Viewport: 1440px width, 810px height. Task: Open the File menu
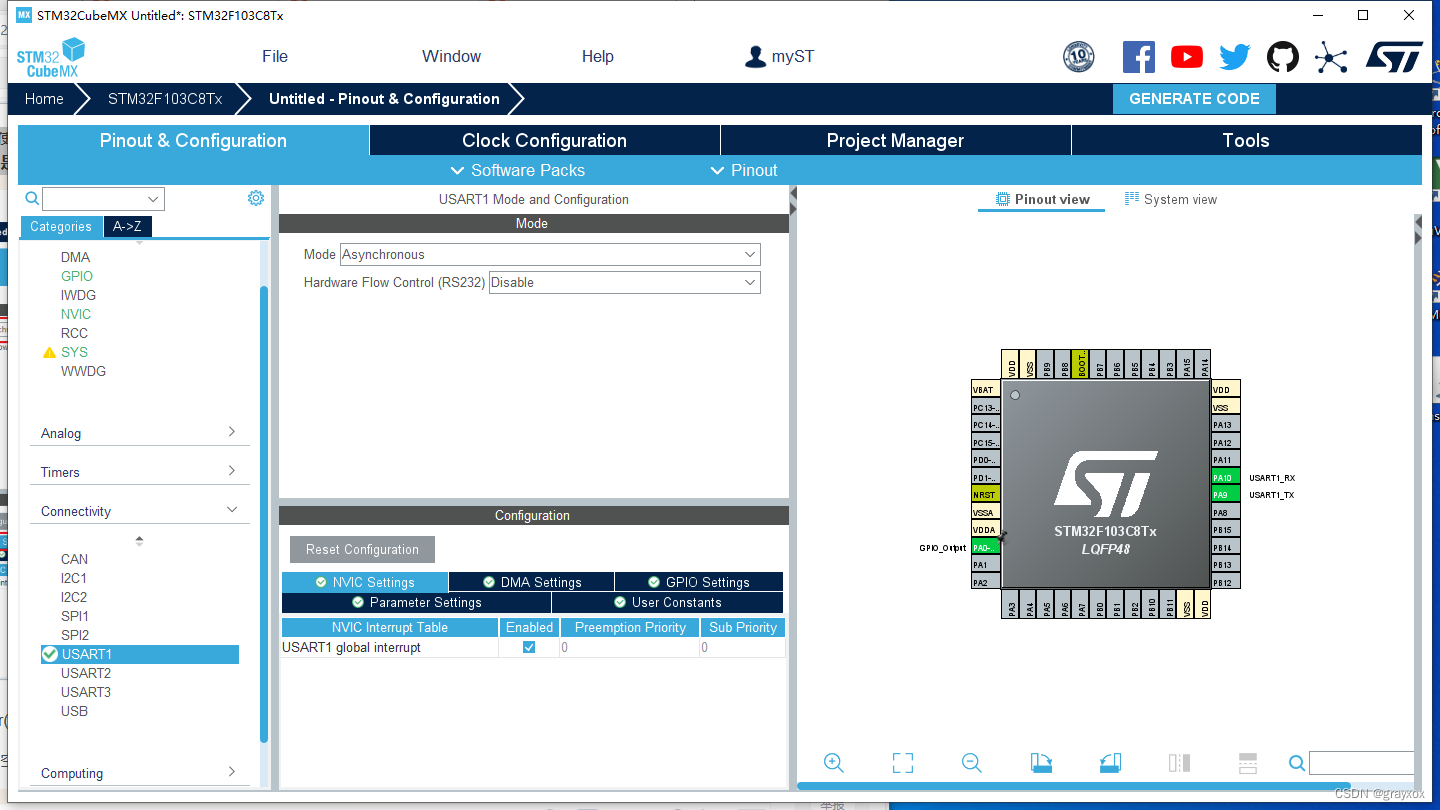pos(275,57)
